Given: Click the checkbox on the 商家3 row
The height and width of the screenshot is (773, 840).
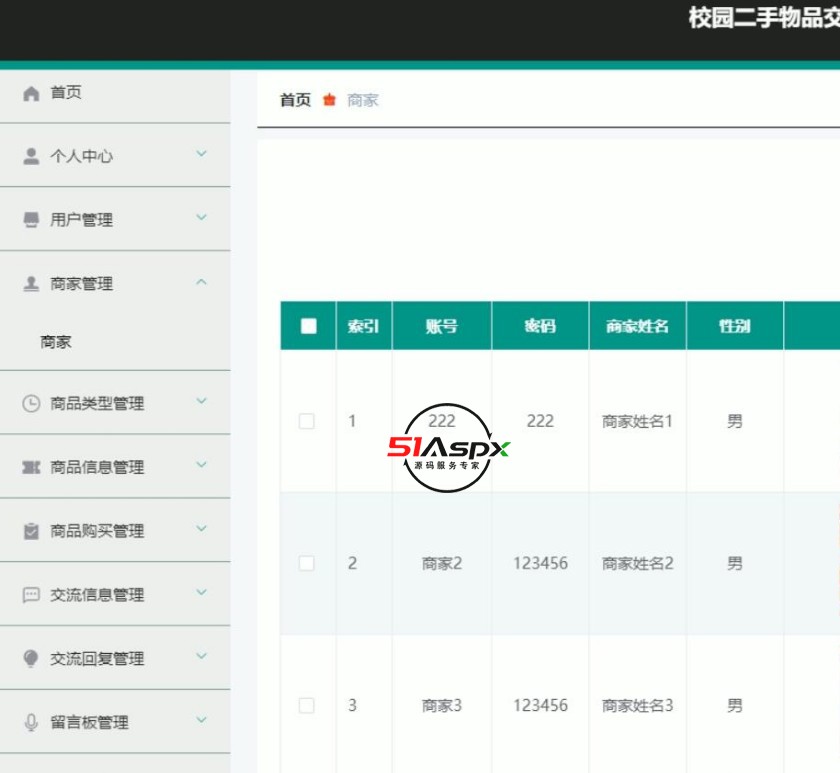Looking at the screenshot, I should [x=307, y=704].
